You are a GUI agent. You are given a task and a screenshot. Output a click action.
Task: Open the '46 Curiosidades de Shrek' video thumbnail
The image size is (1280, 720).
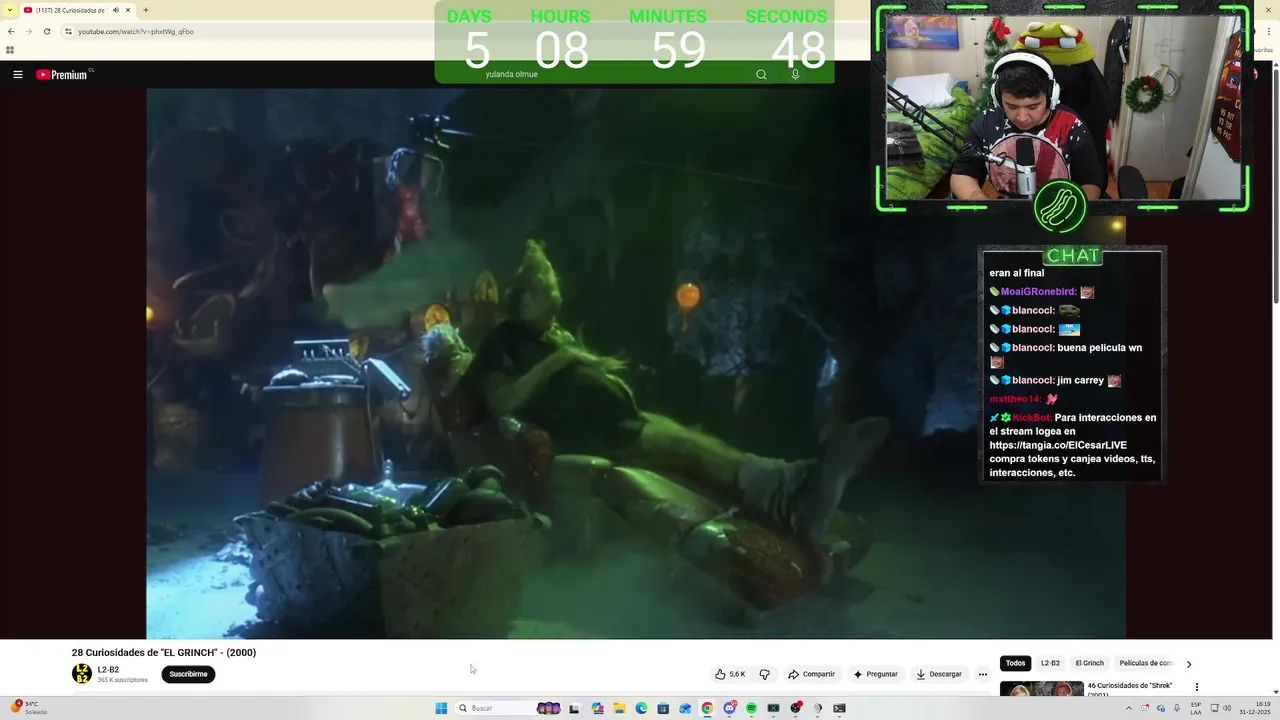coord(1041,688)
